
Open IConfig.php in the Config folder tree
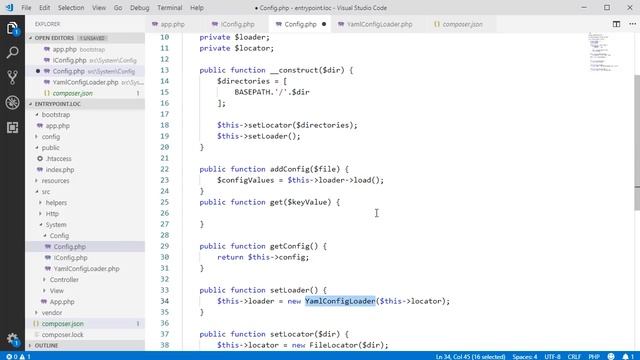(70, 258)
